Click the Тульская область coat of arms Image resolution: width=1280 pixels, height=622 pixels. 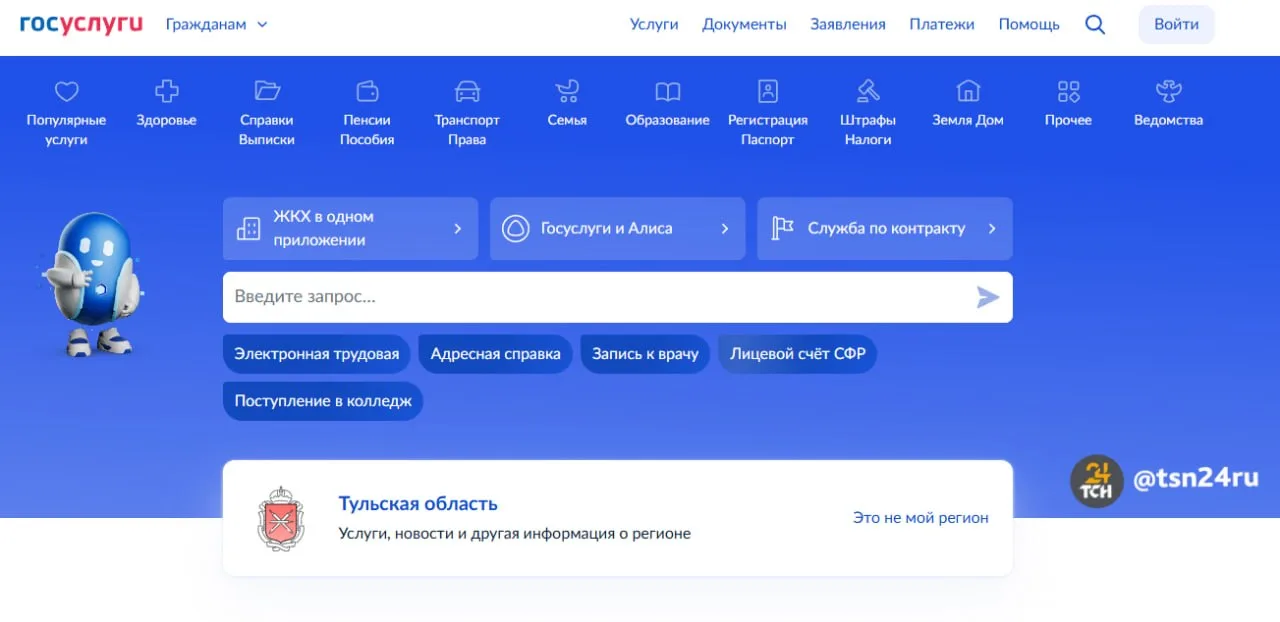click(280, 518)
